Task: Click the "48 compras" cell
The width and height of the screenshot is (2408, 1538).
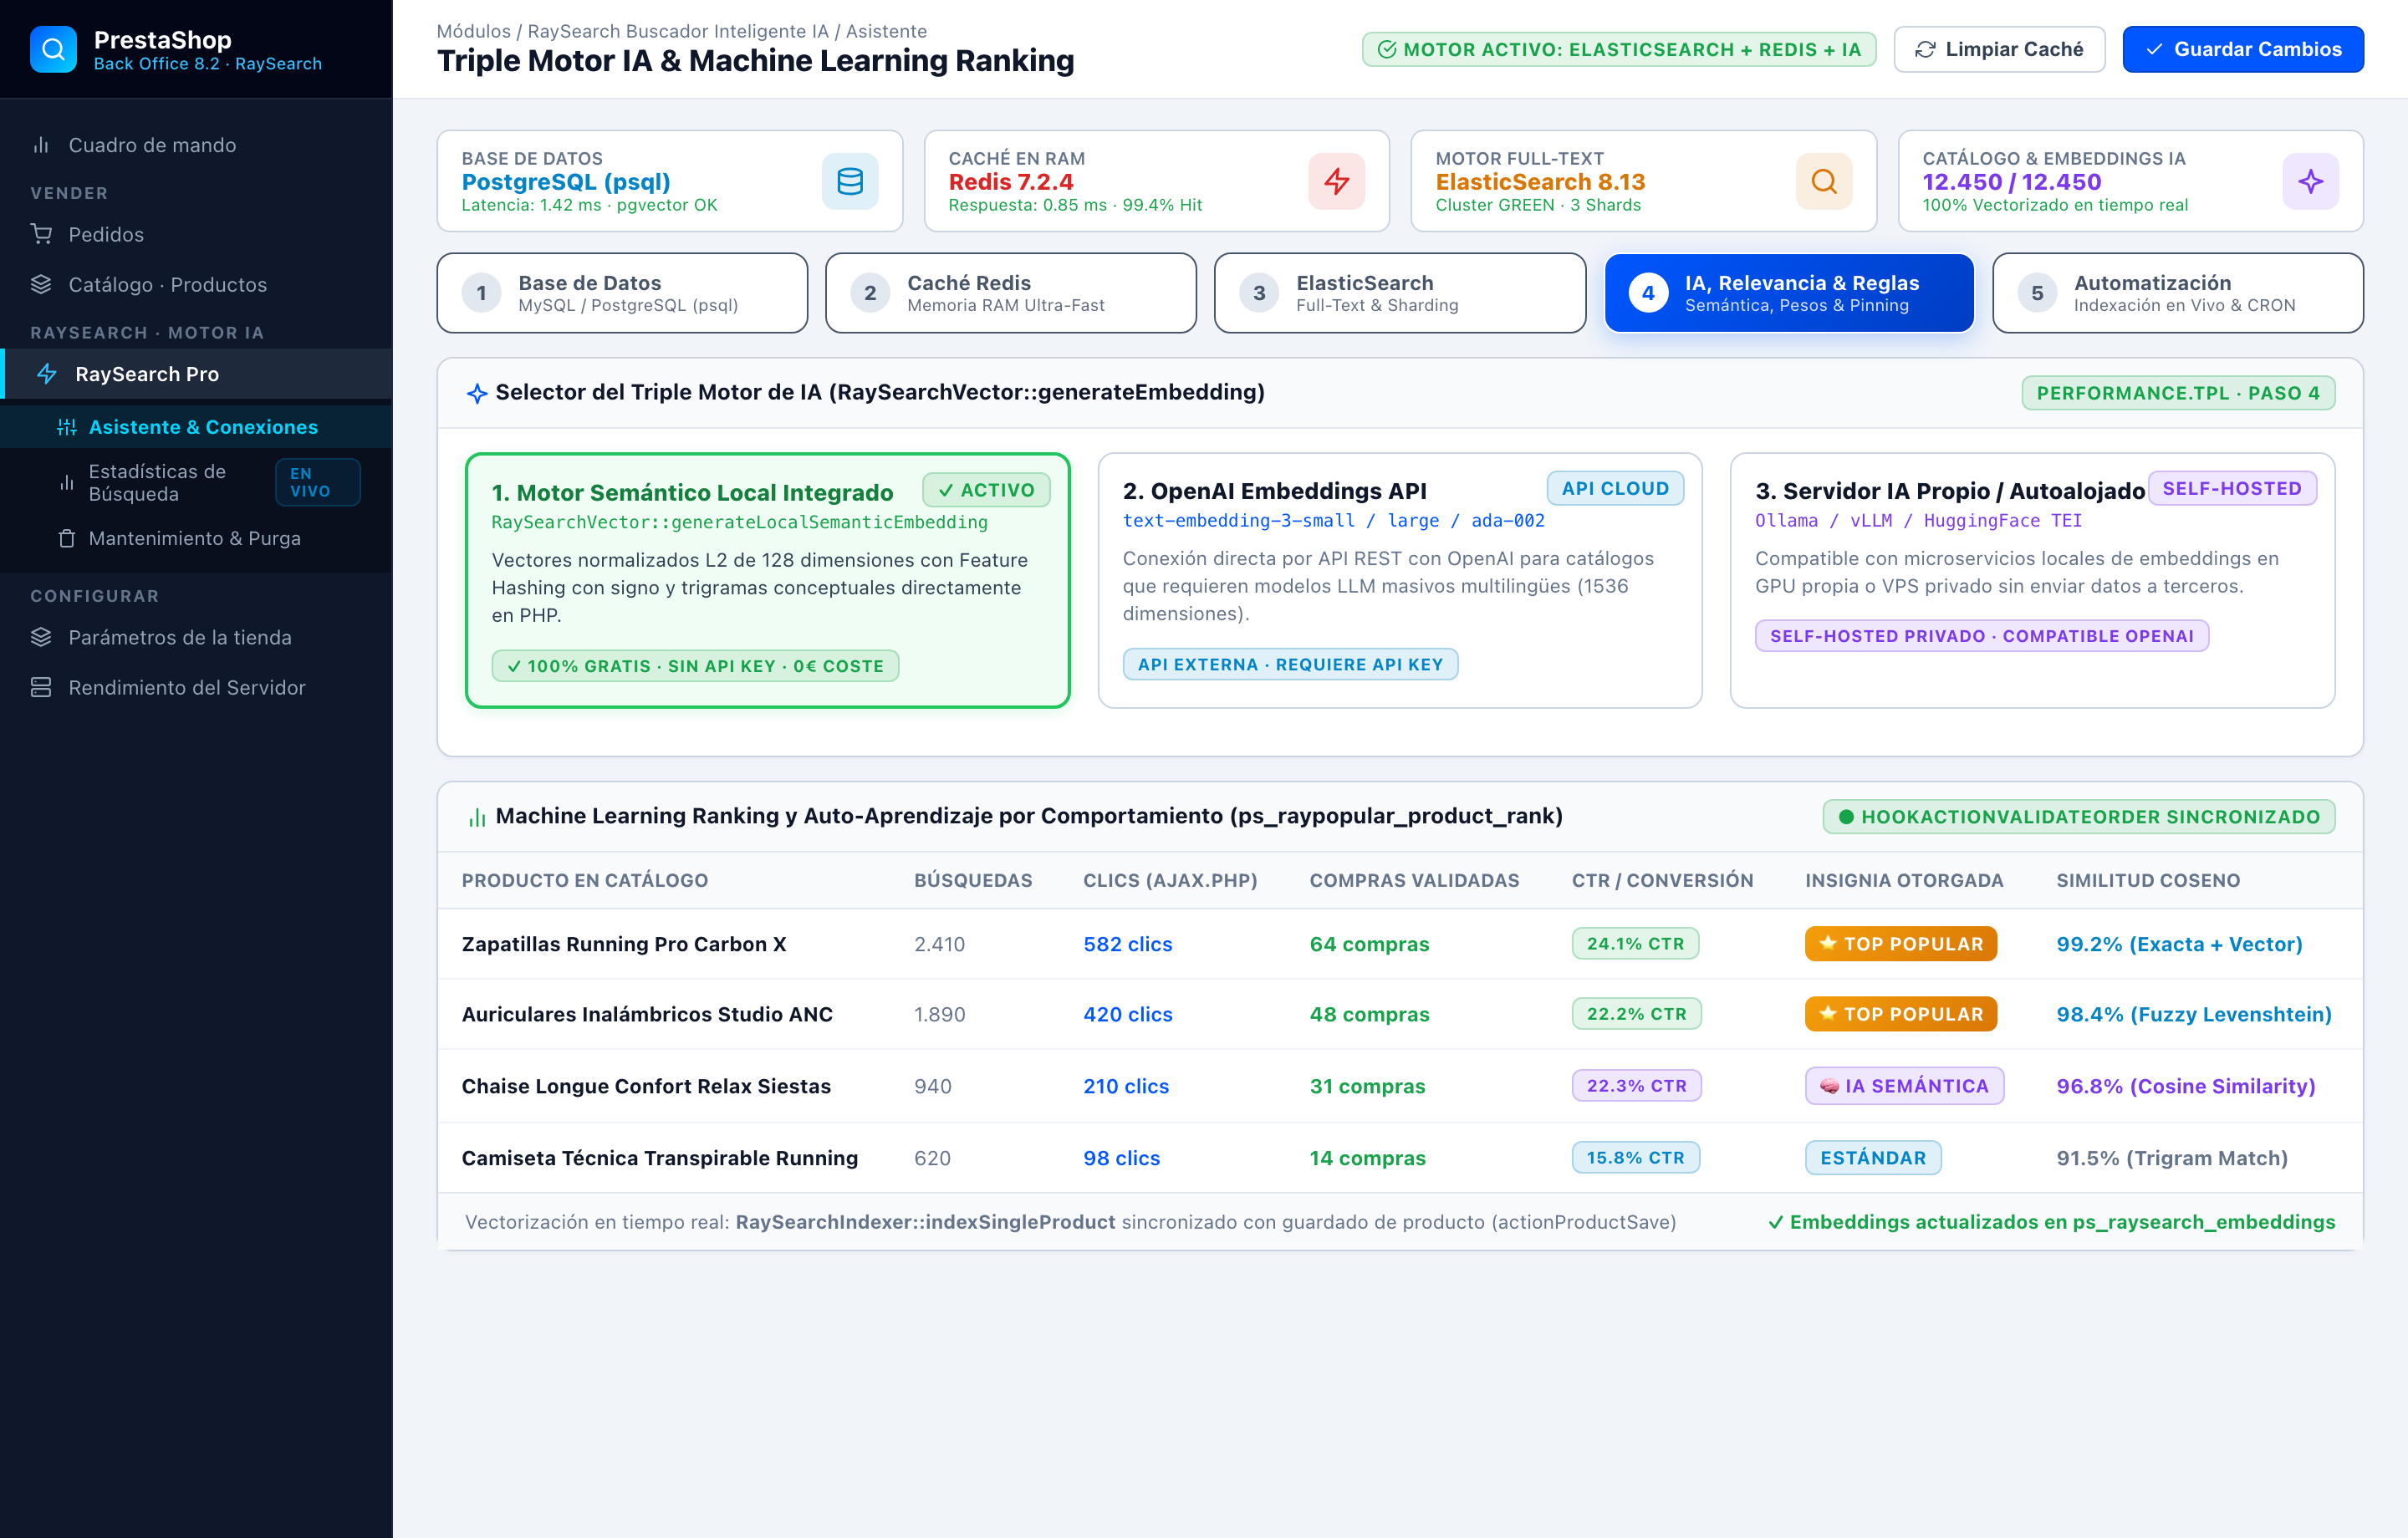Action: (1369, 1014)
